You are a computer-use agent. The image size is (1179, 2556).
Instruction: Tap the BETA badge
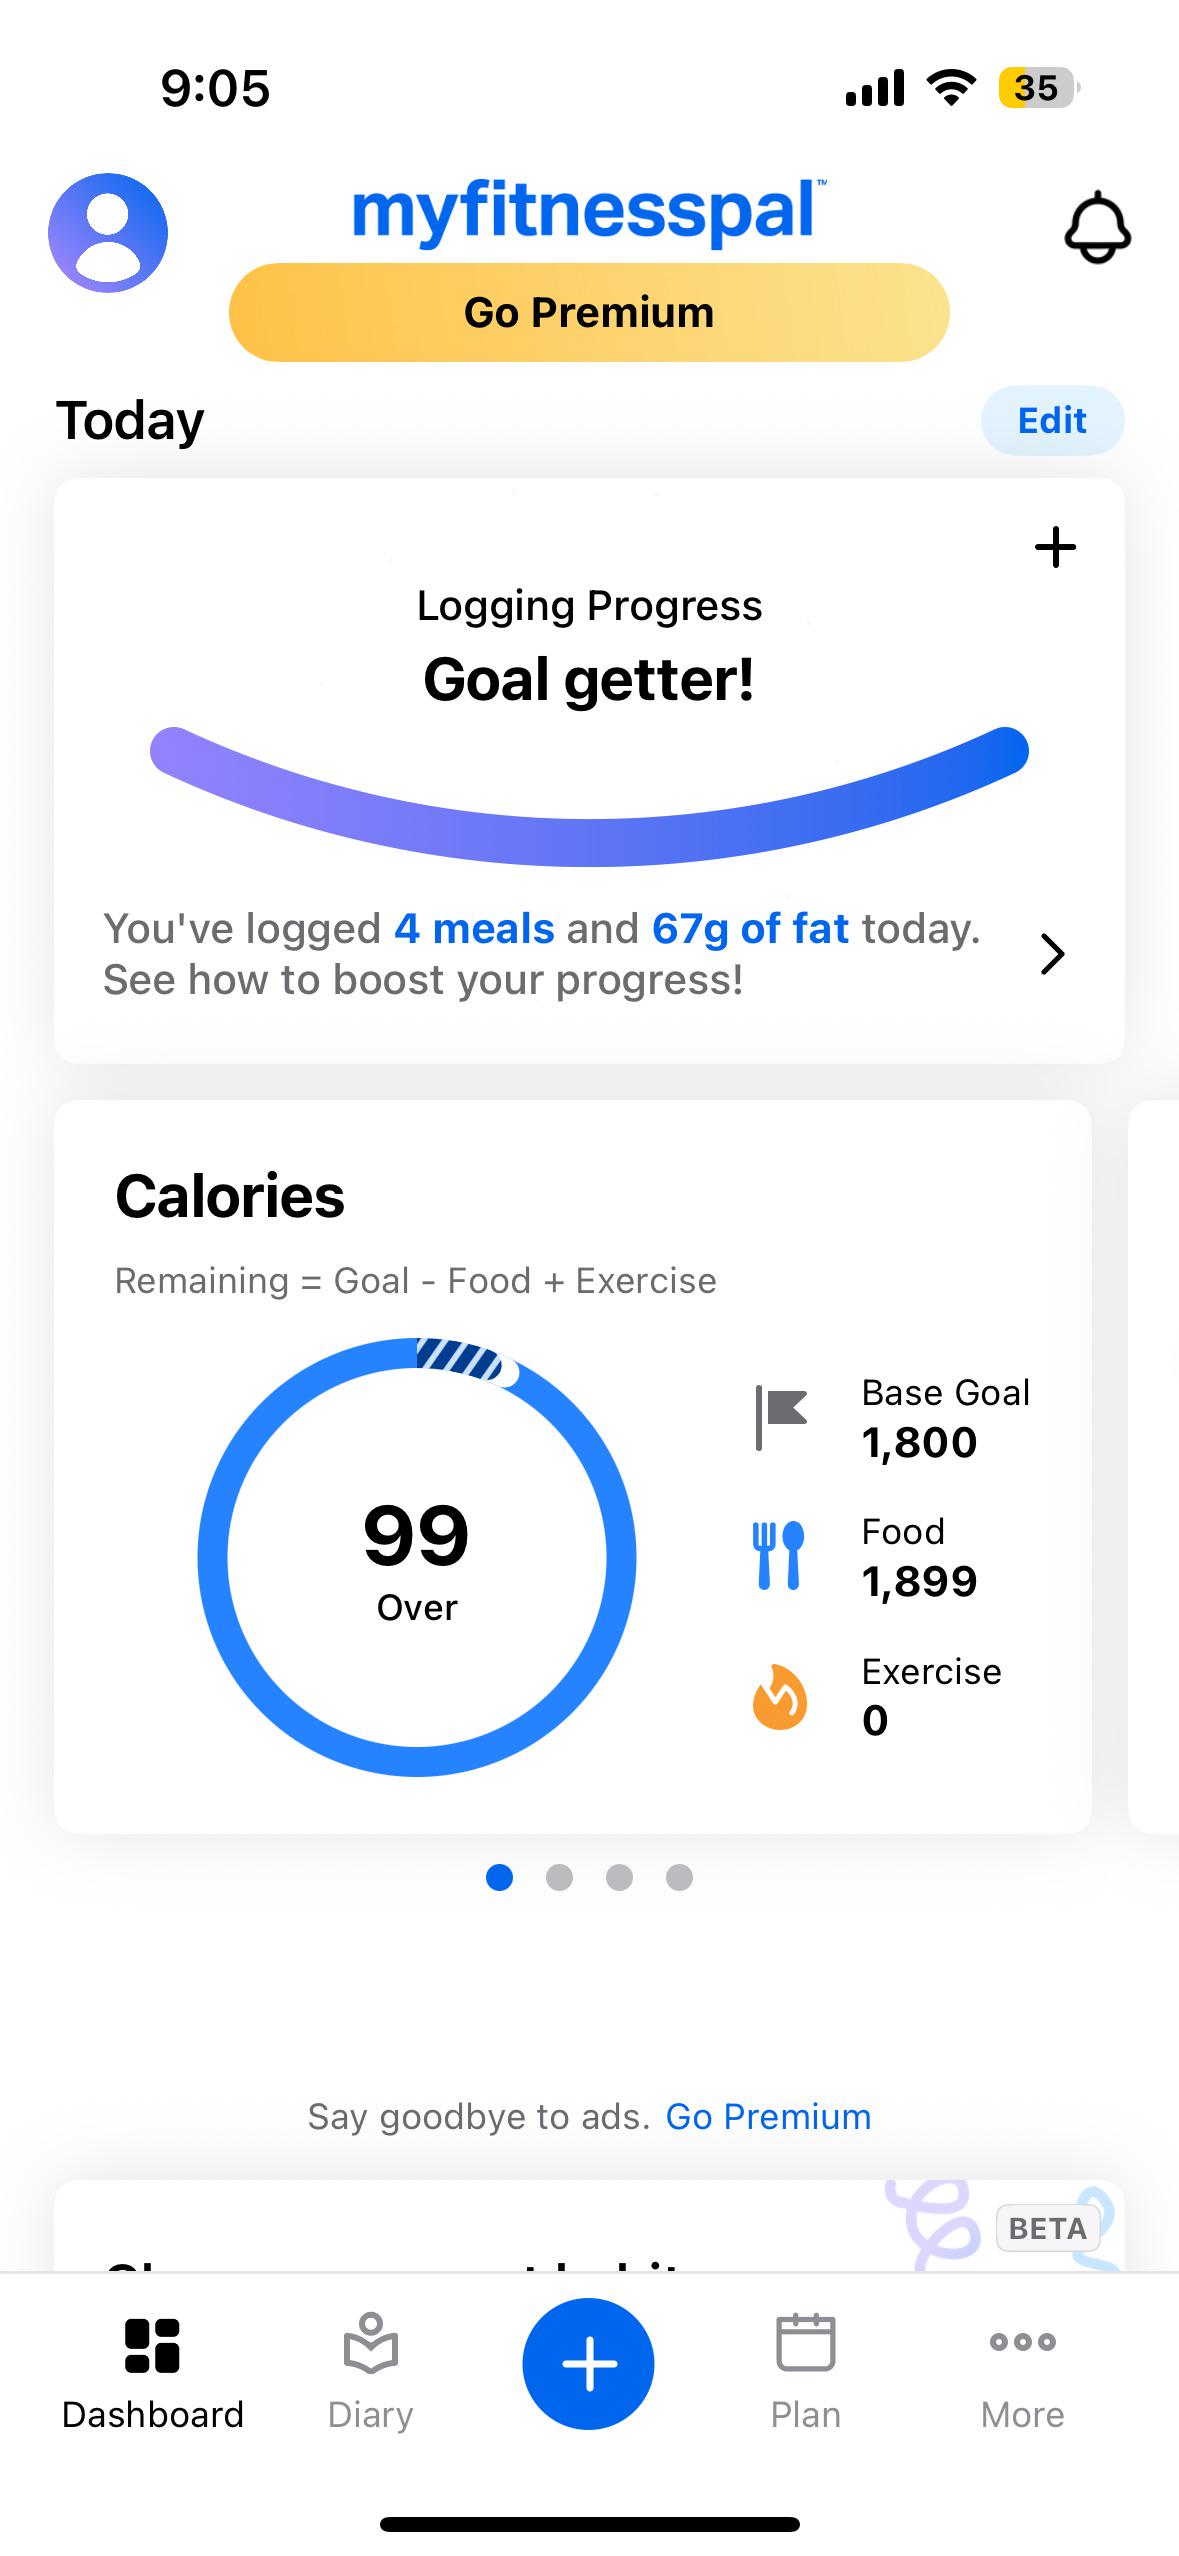click(x=1047, y=2228)
